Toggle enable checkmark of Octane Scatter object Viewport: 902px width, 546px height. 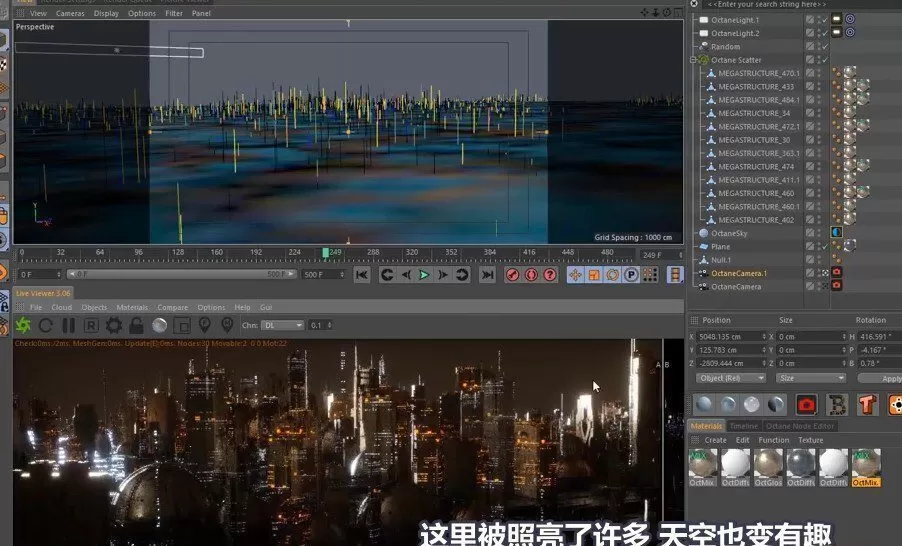pyautogui.click(x=825, y=60)
